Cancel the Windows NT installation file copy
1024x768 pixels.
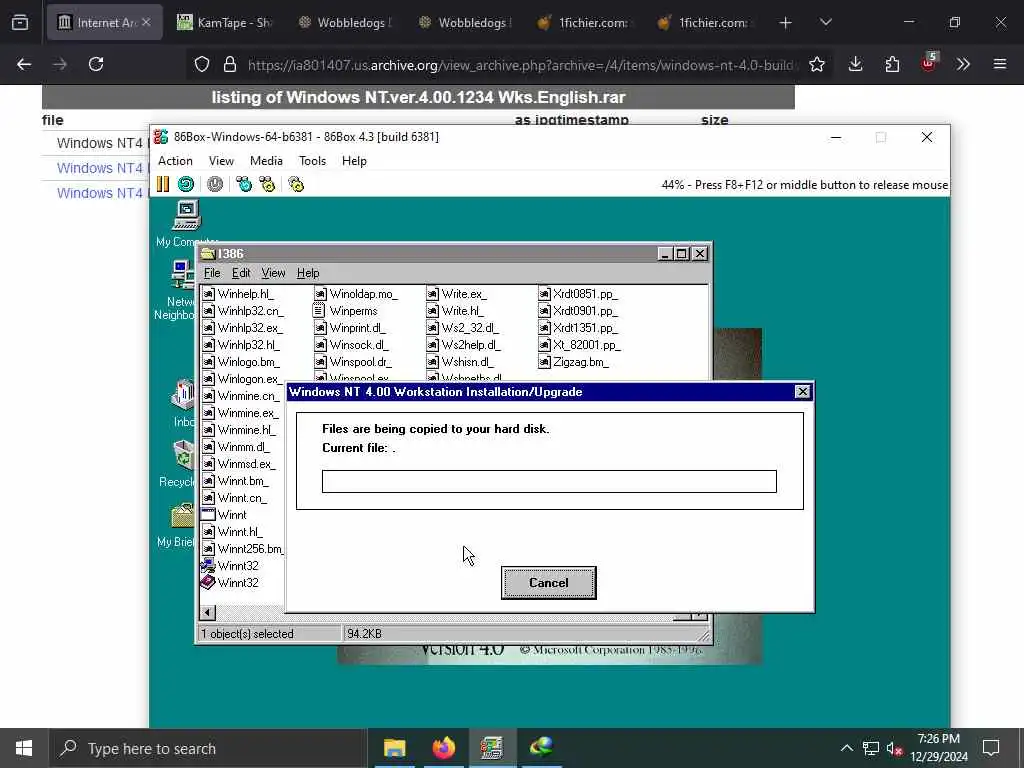pyautogui.click(x=549, y=583)
